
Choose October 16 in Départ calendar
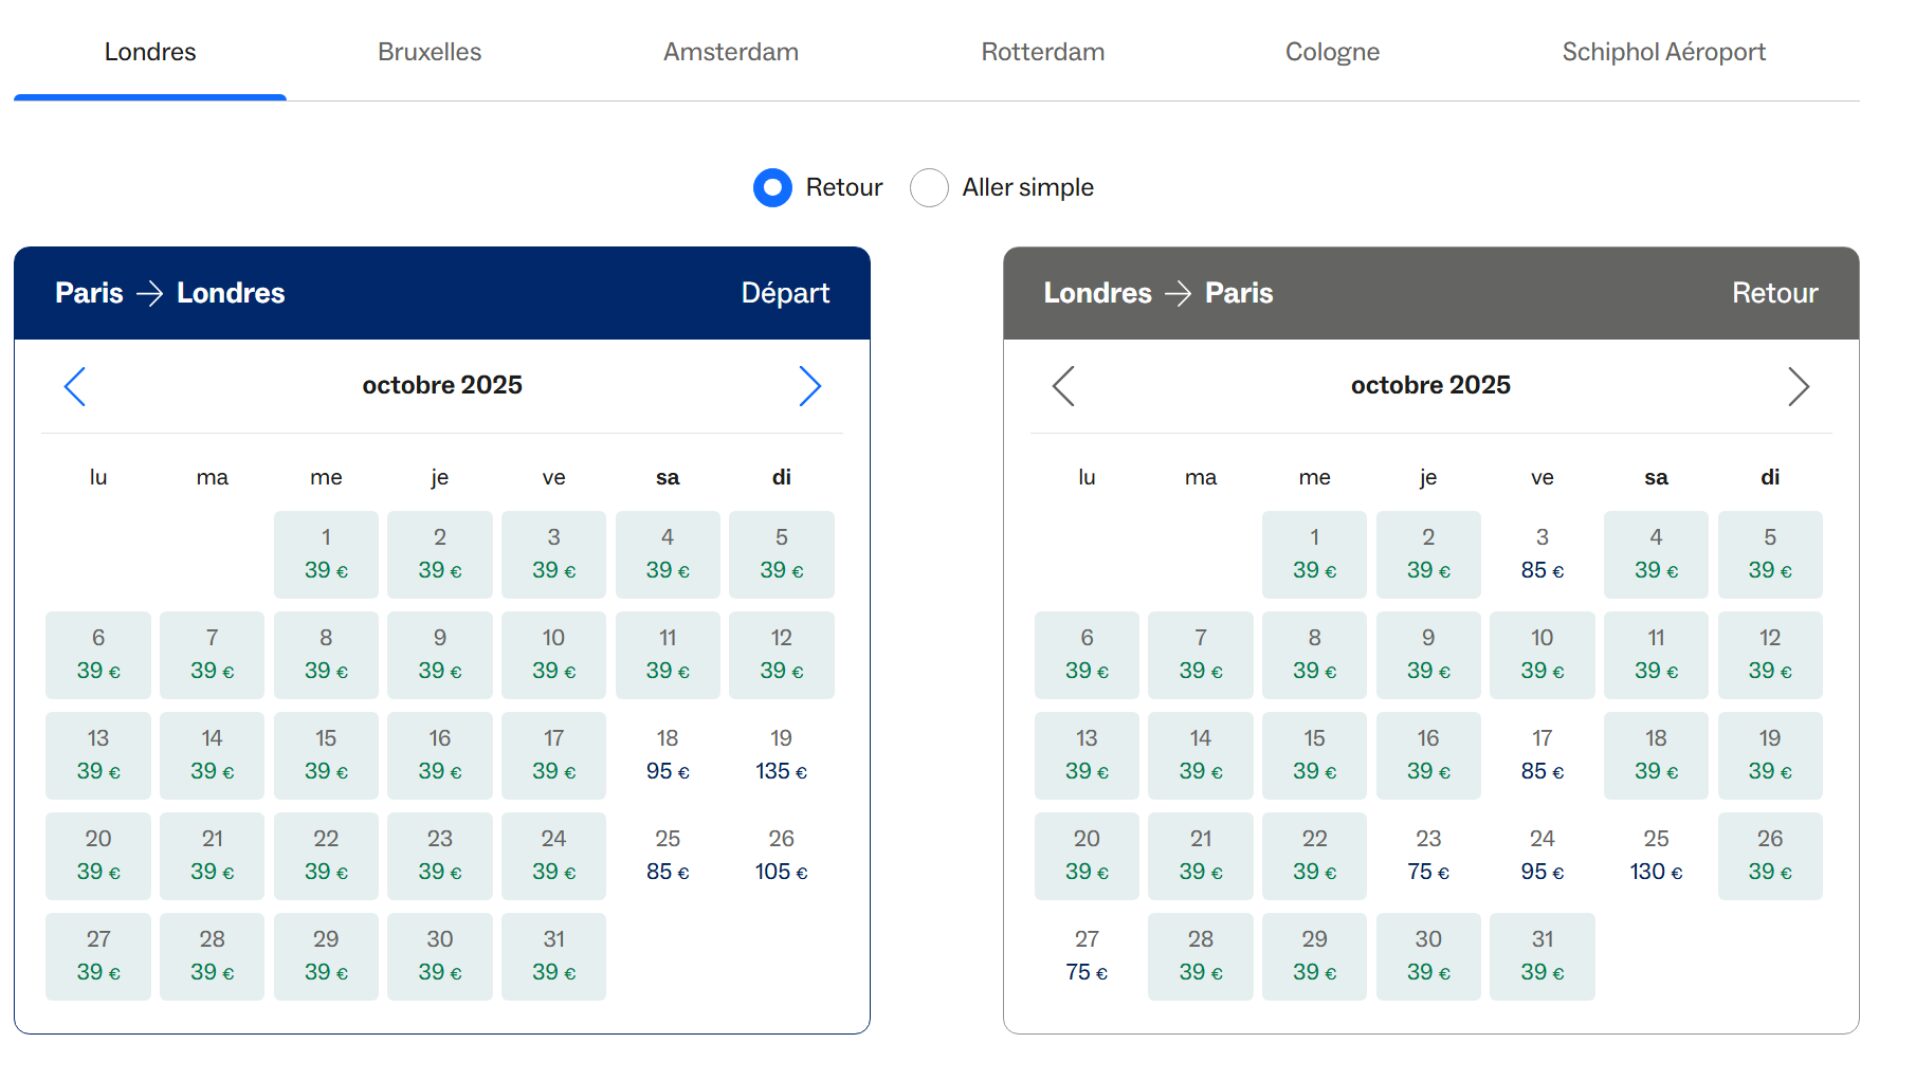(440, 755)
